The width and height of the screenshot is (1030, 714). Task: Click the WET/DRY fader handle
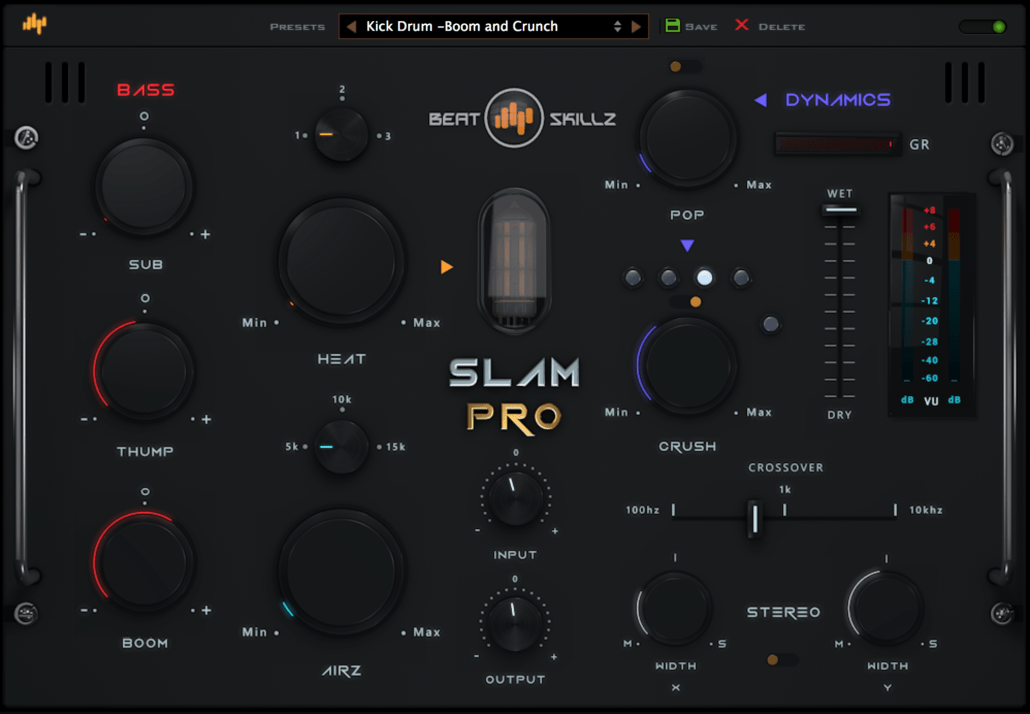coord(840,210)
